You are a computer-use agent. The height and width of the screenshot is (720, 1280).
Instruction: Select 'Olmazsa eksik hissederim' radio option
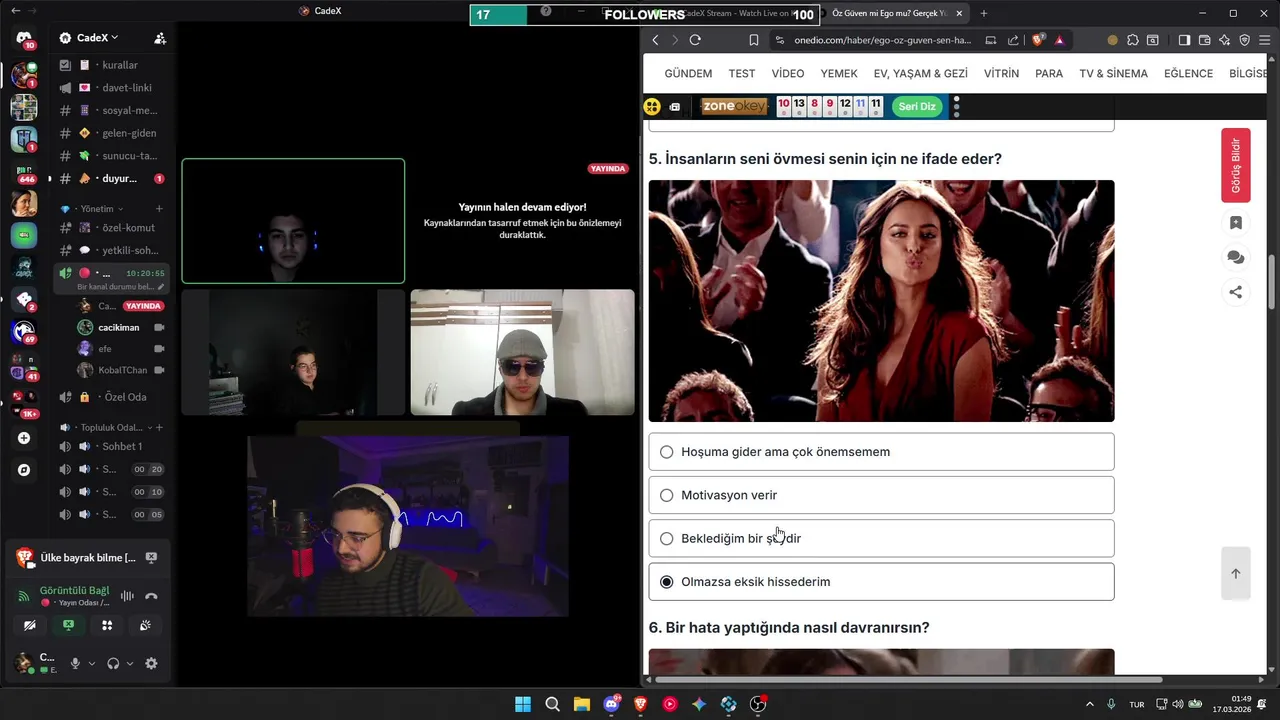click(667, 582)
